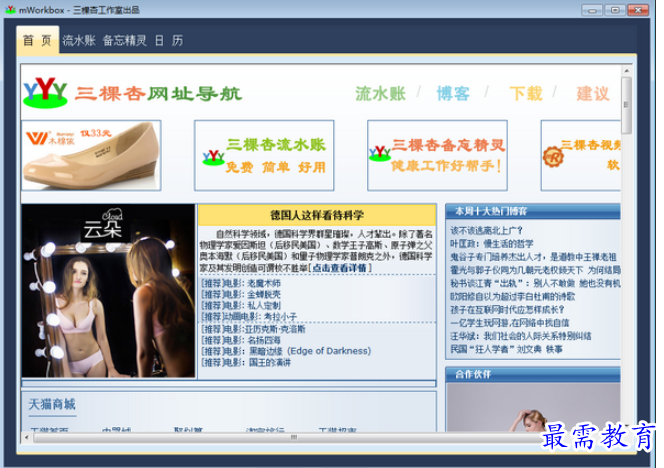Open blog post about 霍光与郭子仪
The width and height of the screenshot is (664, 468).
point(535,270)
